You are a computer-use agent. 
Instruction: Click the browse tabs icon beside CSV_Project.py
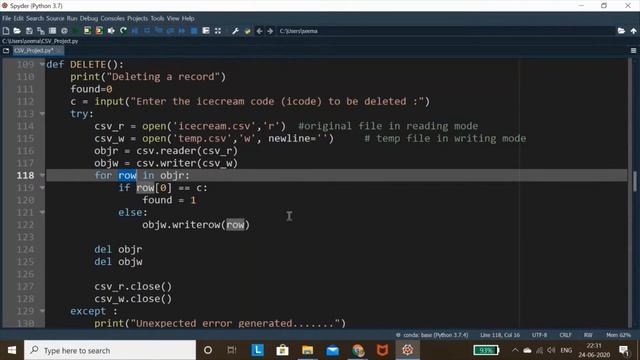6,51
